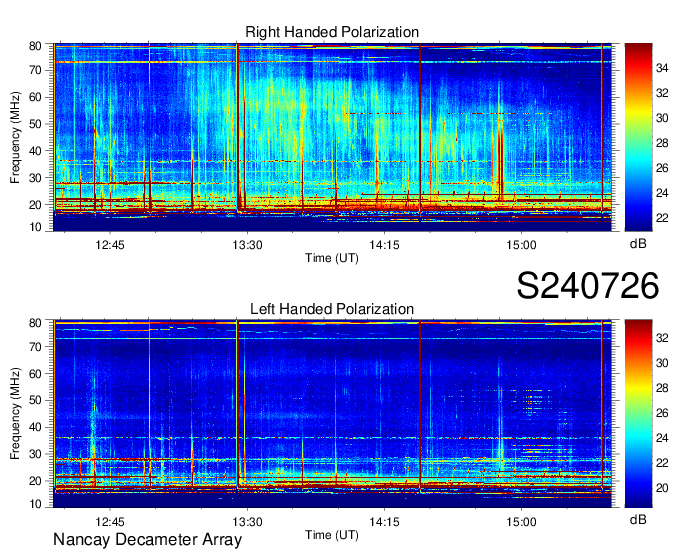Click 22 dB label on upper colorbar

click(662, 218)
